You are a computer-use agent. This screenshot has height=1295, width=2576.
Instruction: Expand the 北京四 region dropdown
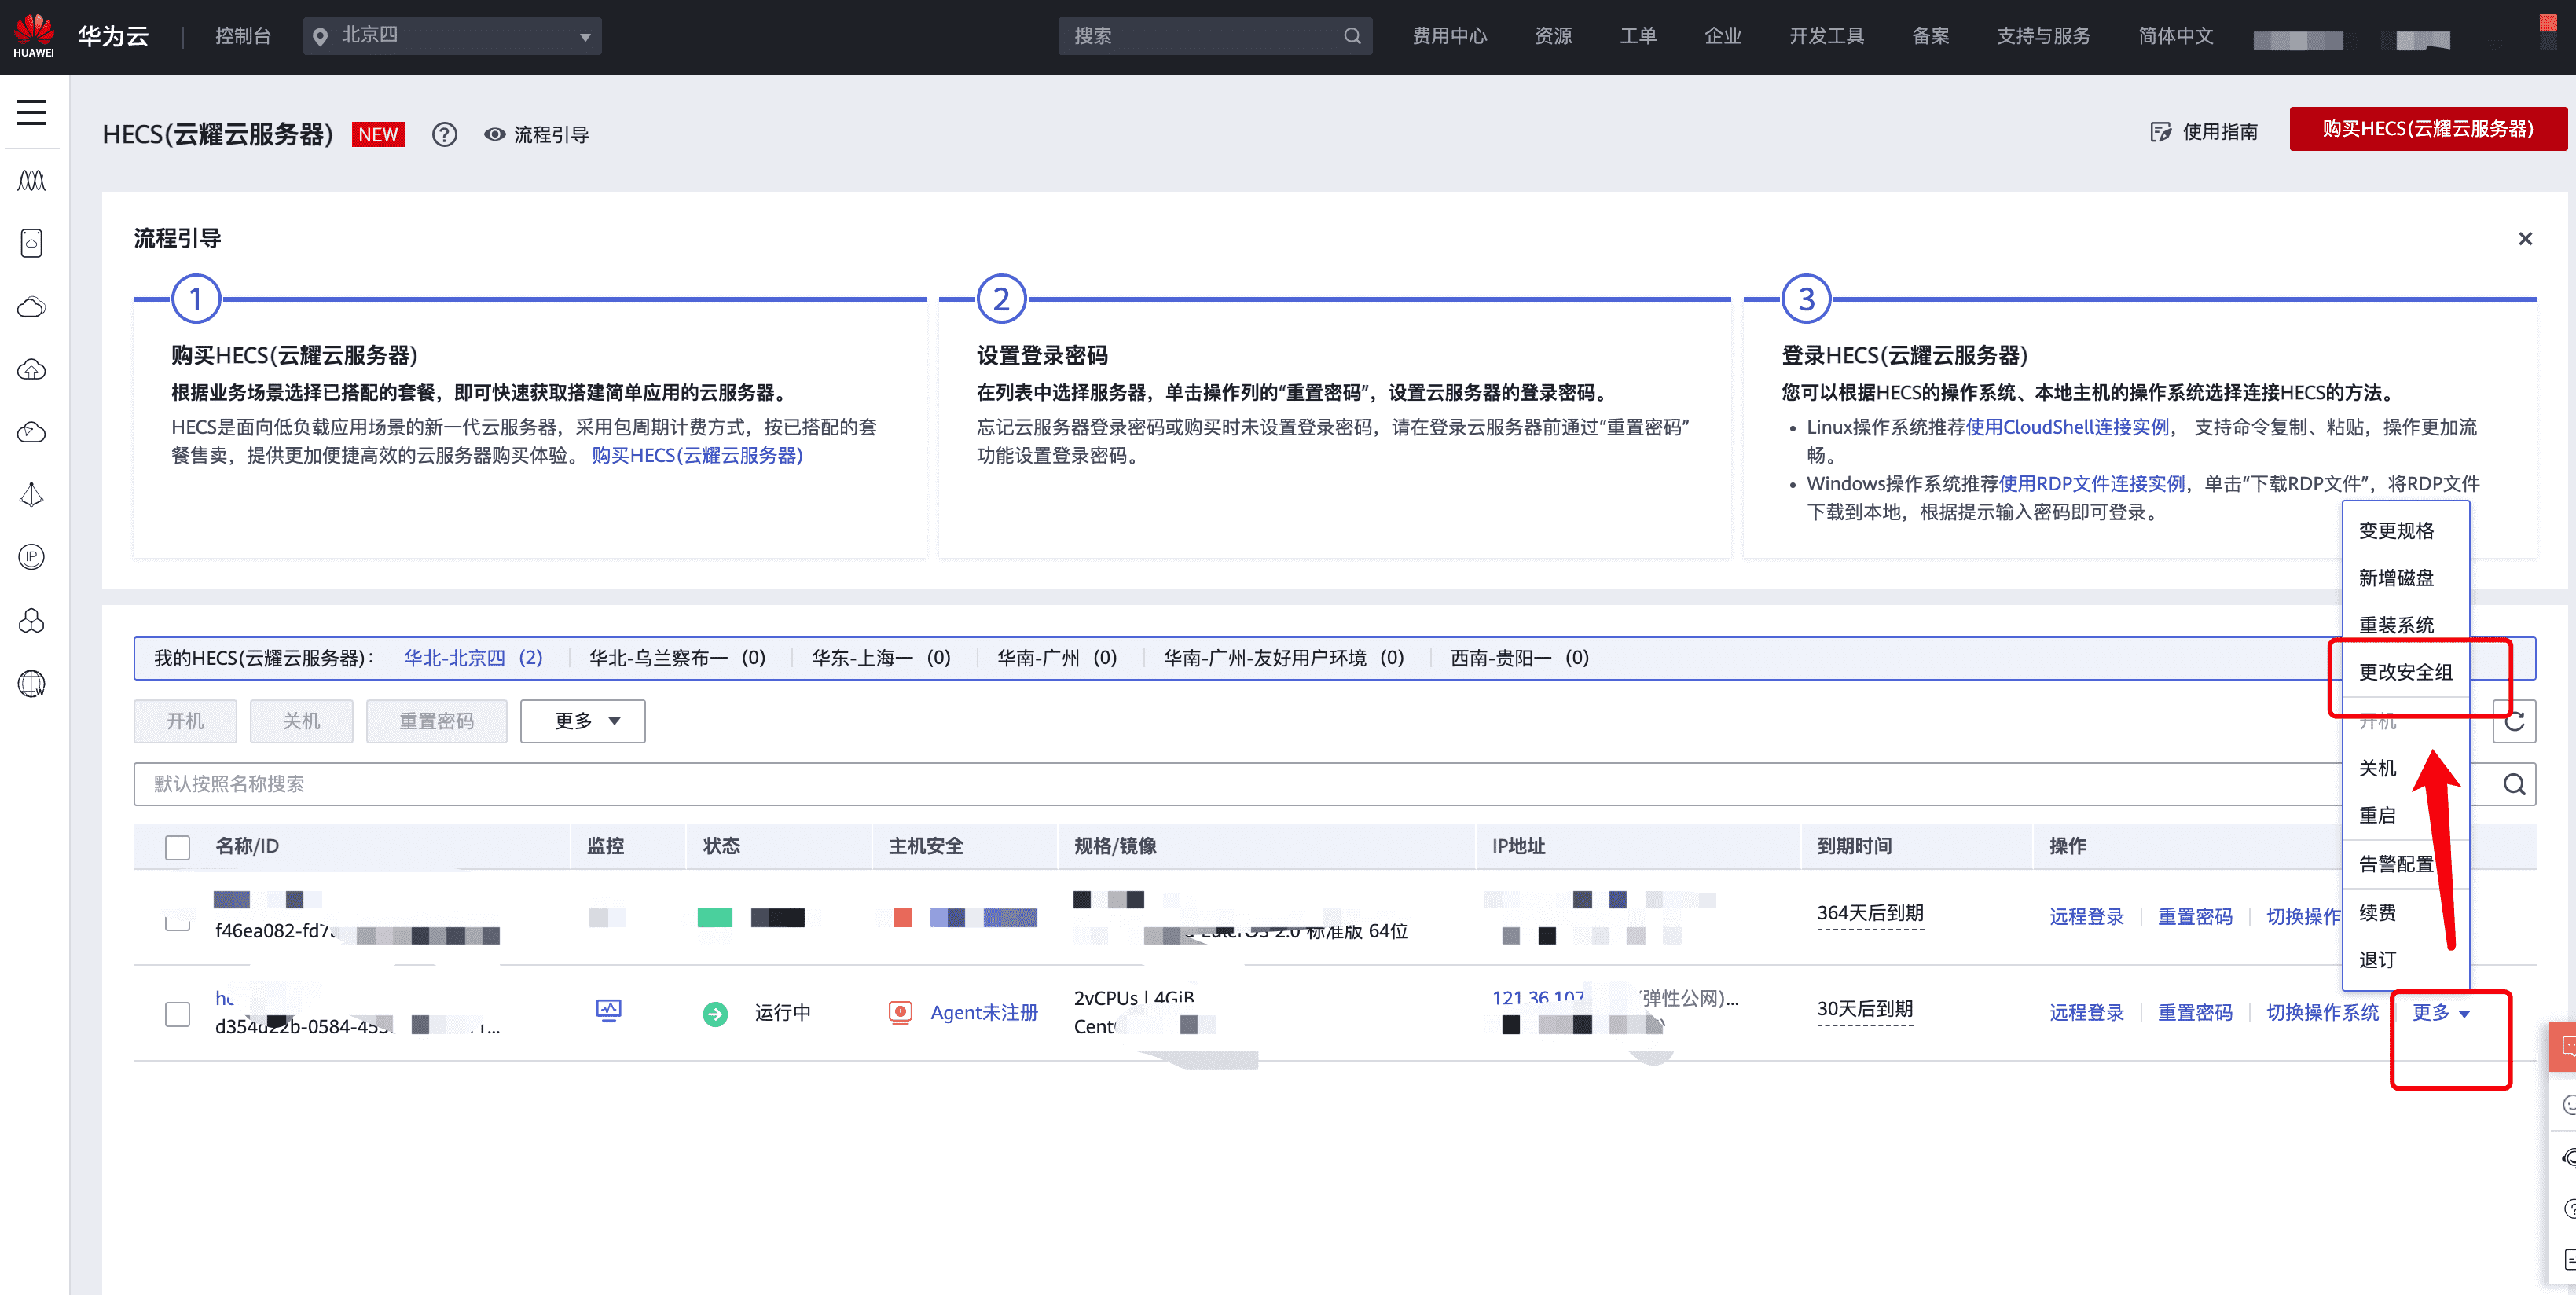[x=452, y=36]
